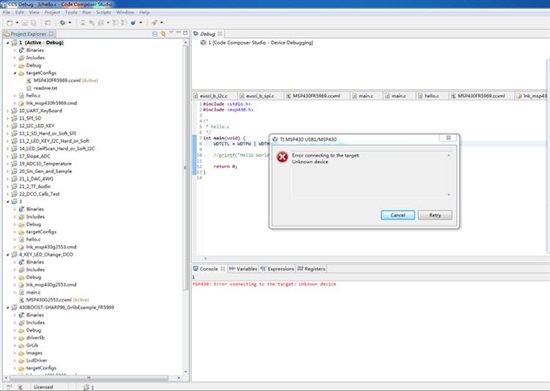Switch to the Variables tab
The height and width of the screenshot is (391, 550).
[243, 269]
